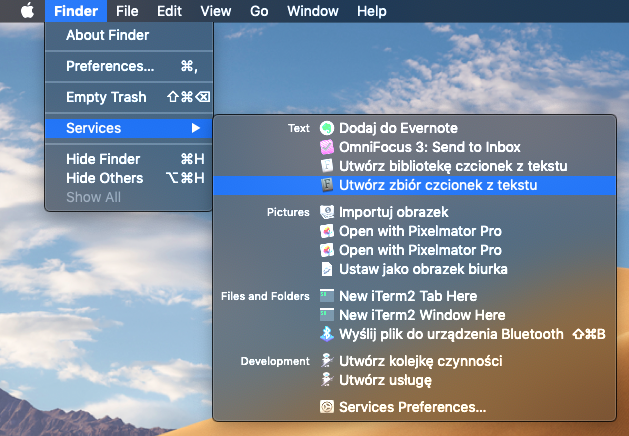This screenshot has width=629, height=436.
Task: Open the Apple menu
Action: tap(27, 11)
